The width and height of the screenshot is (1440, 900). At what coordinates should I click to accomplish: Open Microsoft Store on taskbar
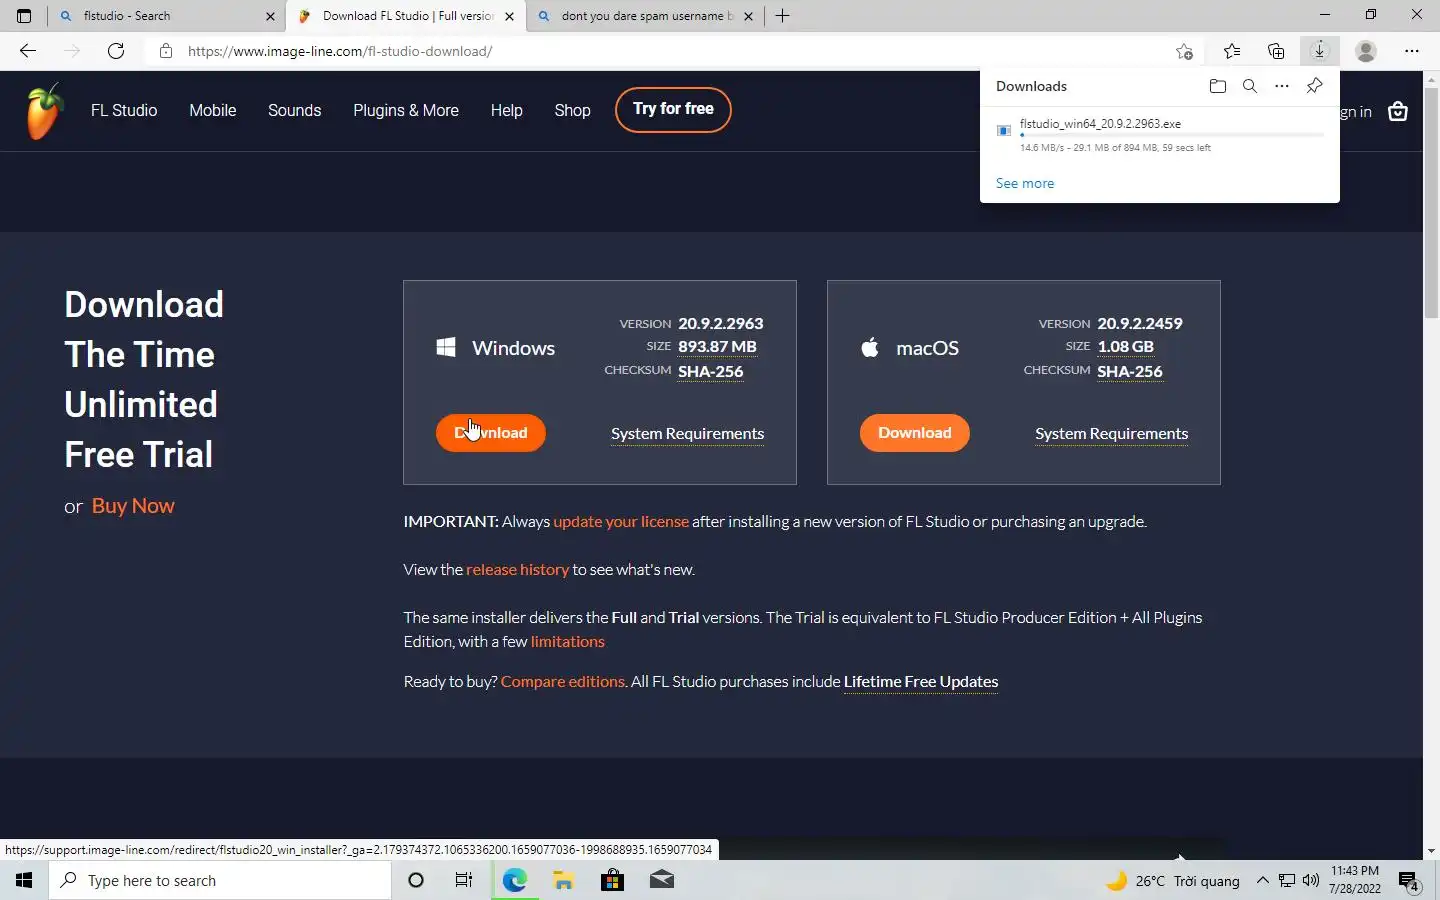612,880
